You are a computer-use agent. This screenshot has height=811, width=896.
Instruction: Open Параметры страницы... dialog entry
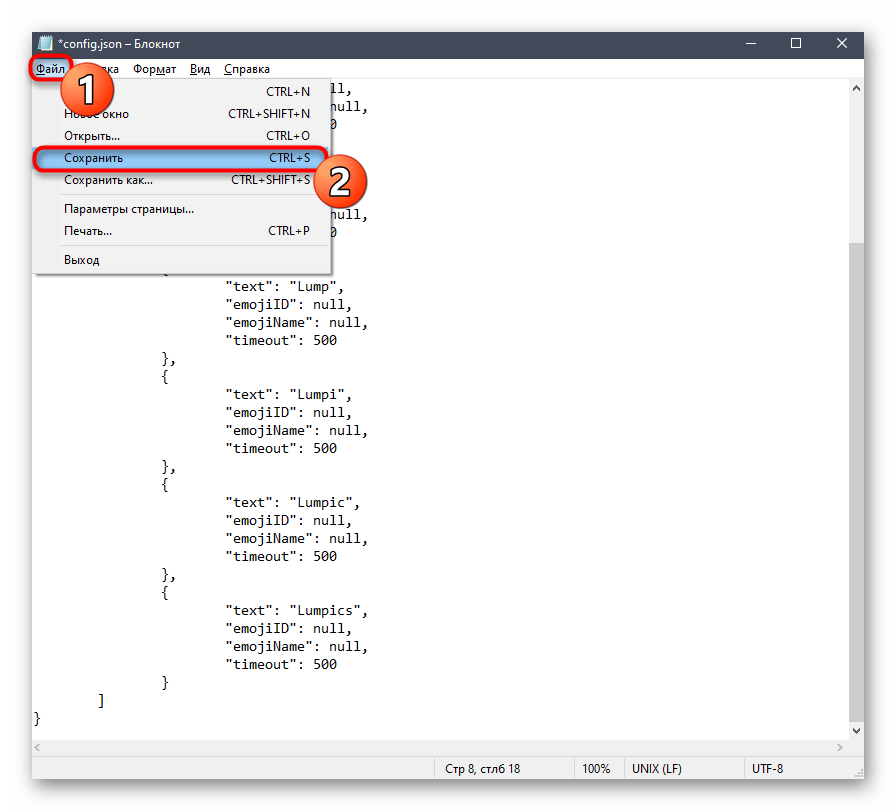coord(181,209)
